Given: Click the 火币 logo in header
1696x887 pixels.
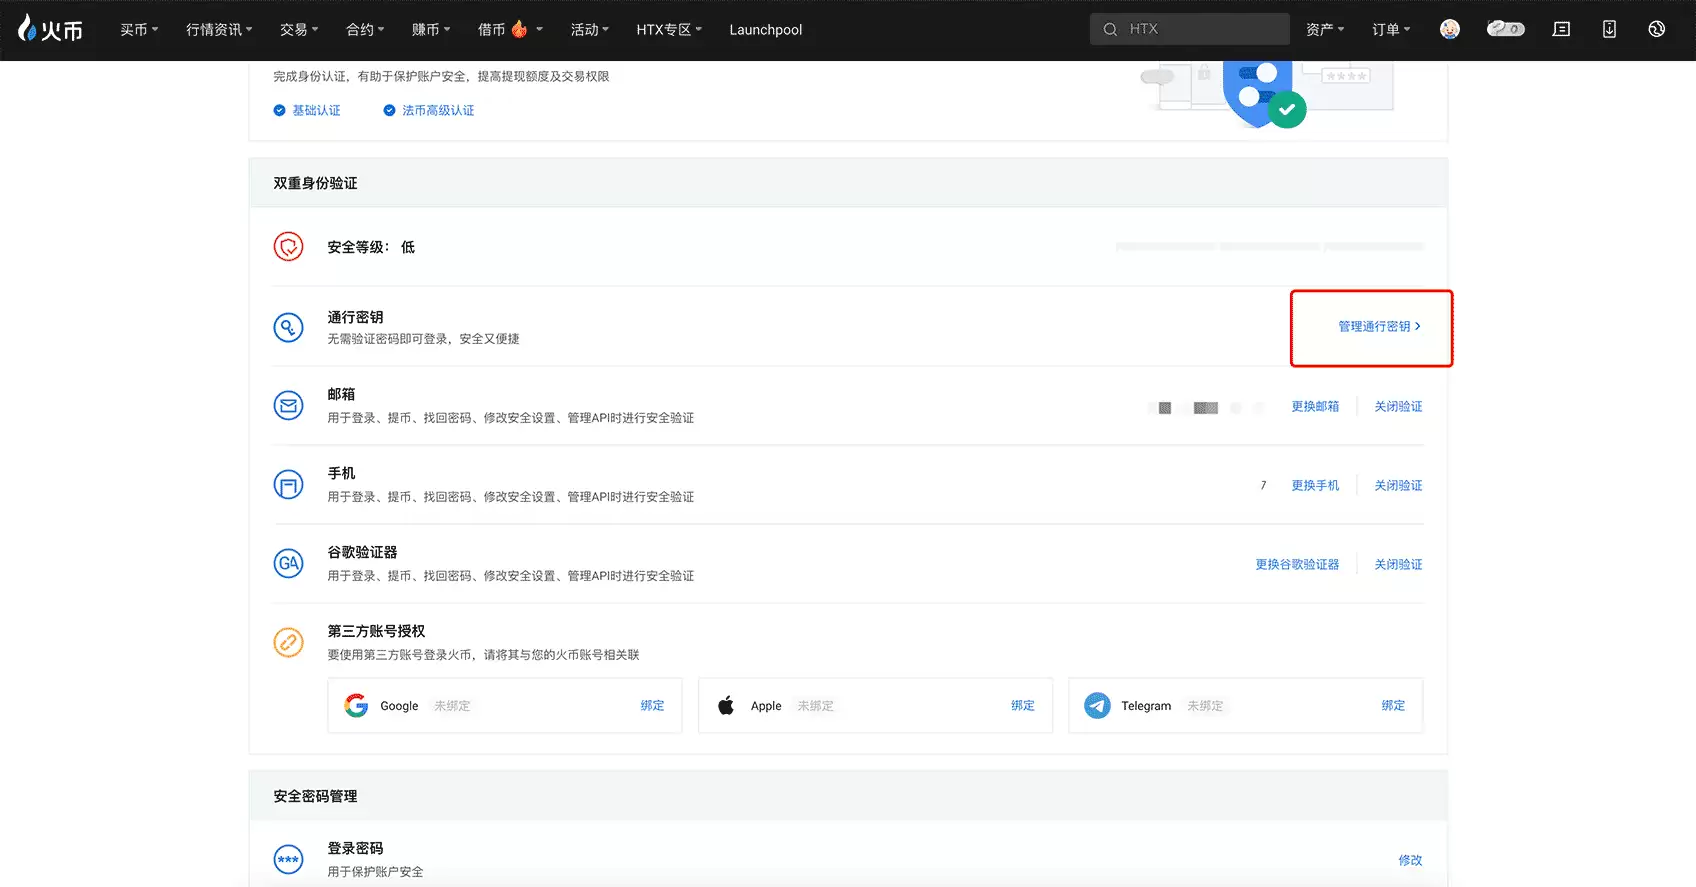Looking at the screenshot, I should (50, 29).
